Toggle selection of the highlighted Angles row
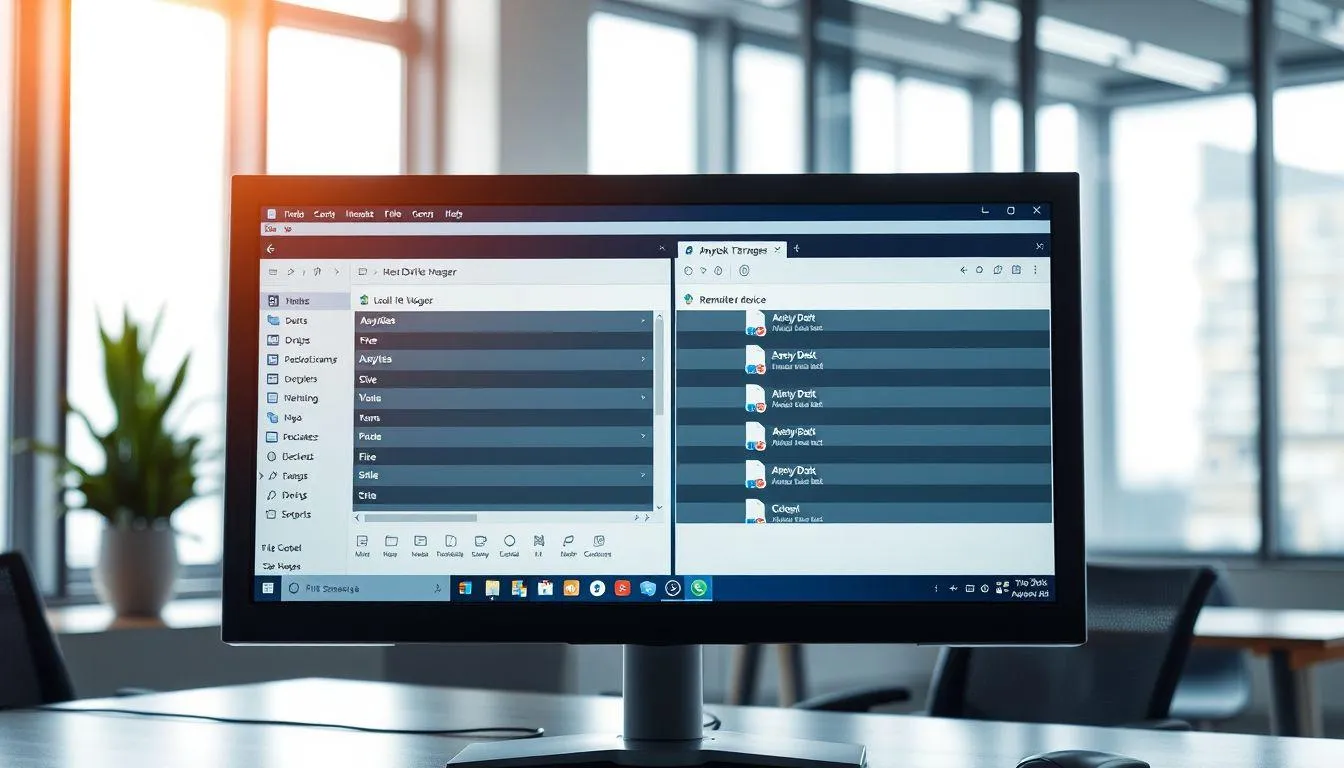 tap(500, 320)
